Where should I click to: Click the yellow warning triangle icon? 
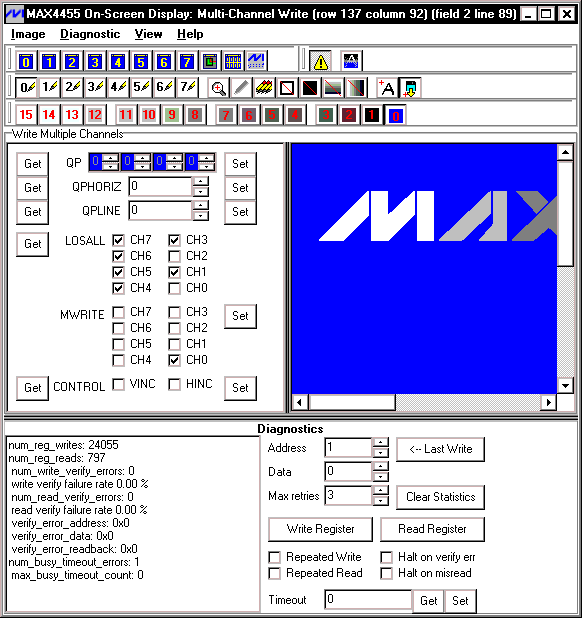click(320, 62)
